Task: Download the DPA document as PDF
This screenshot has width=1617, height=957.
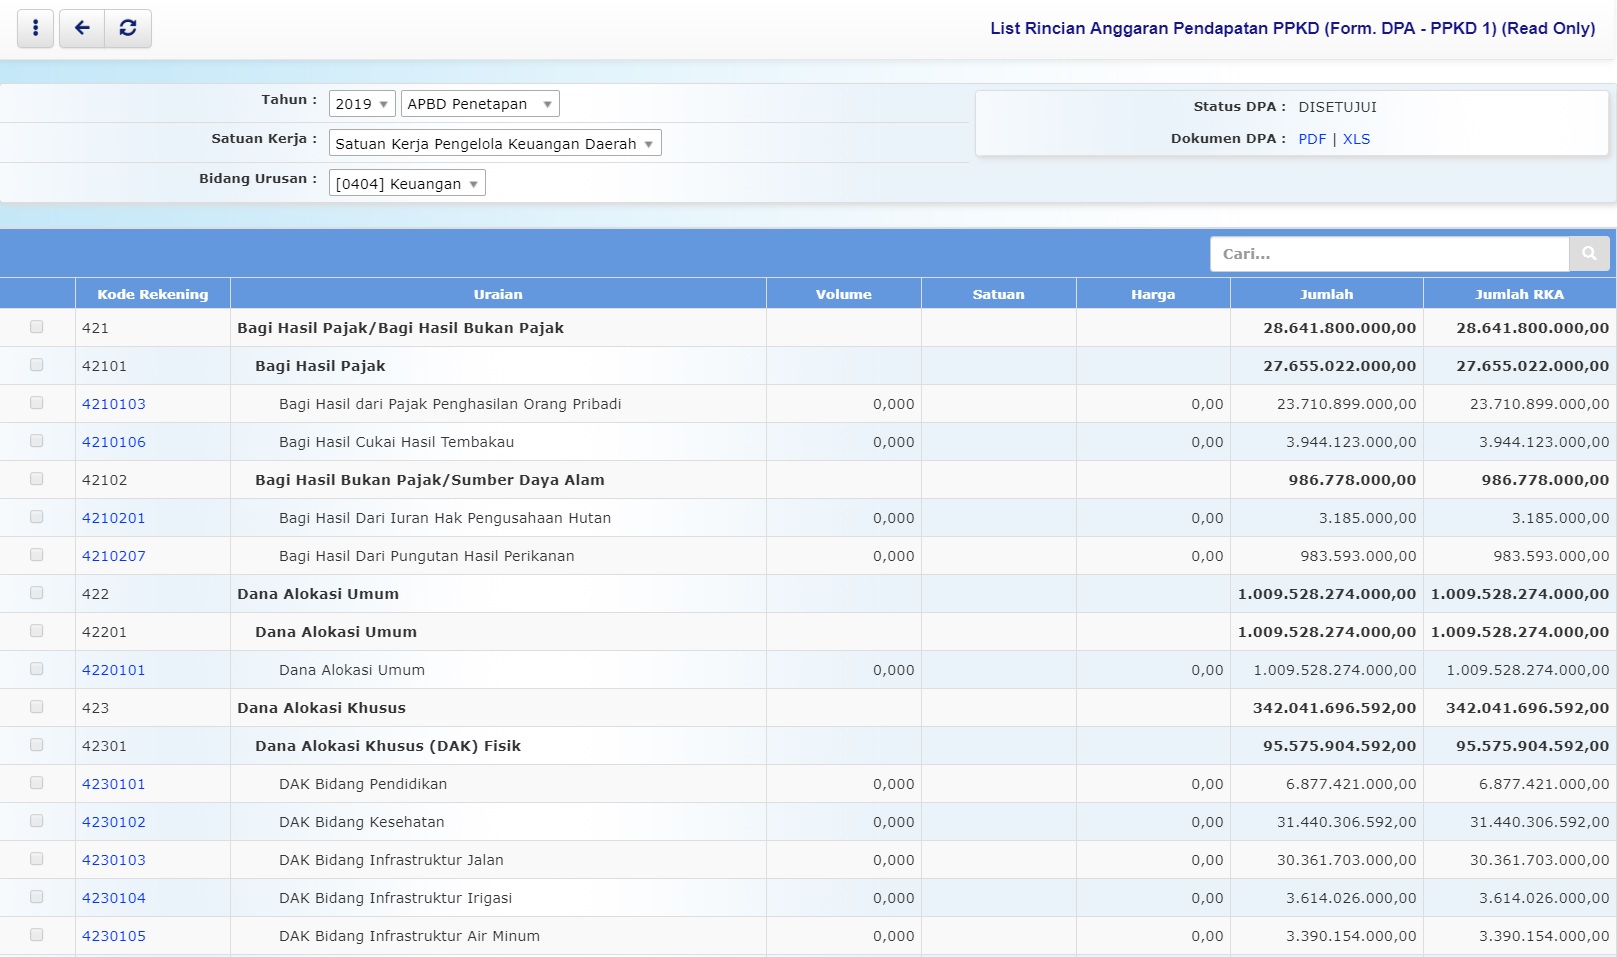Action: pyautogui.click(x=1311, y=139)
